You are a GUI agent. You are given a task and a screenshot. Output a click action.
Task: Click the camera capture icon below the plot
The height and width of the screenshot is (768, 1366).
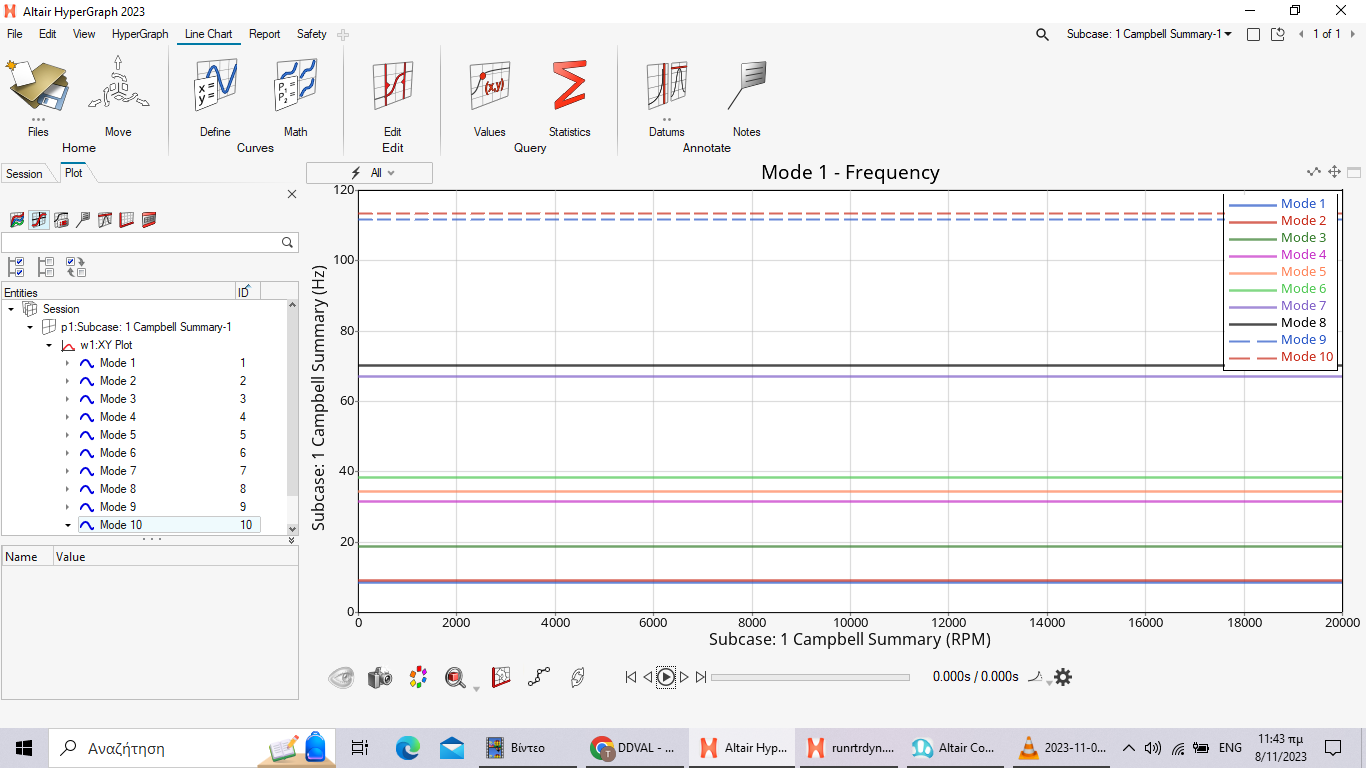pos(380,677)
